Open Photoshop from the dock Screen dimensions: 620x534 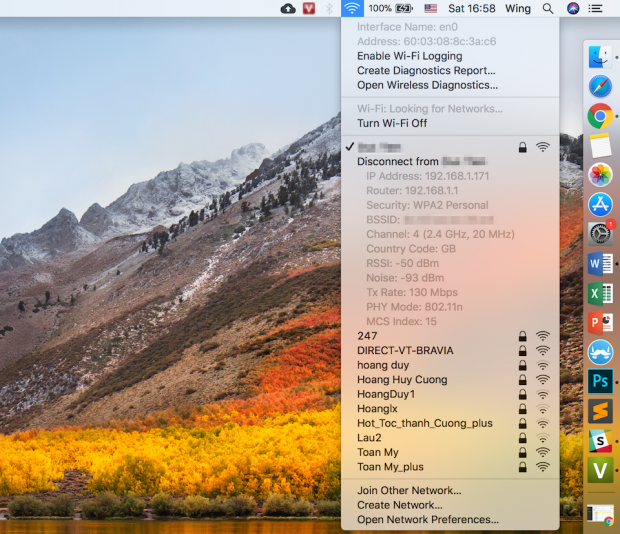tap(600, 381)
